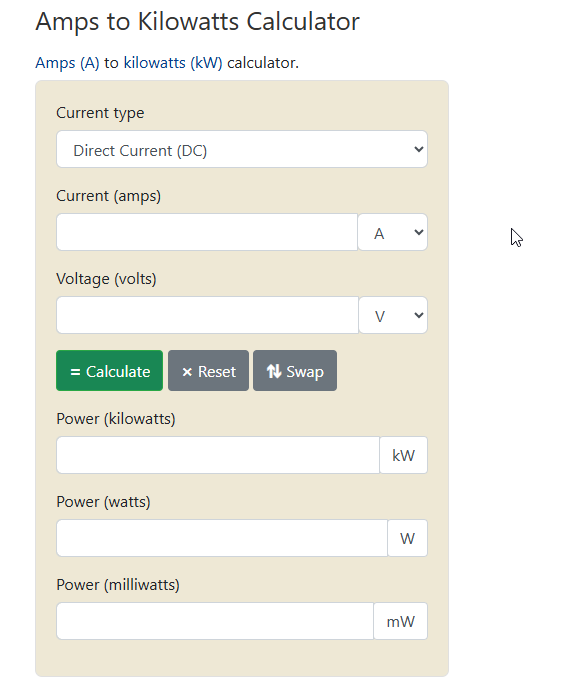Focus the Current (amps) input field

pos(207,232)
